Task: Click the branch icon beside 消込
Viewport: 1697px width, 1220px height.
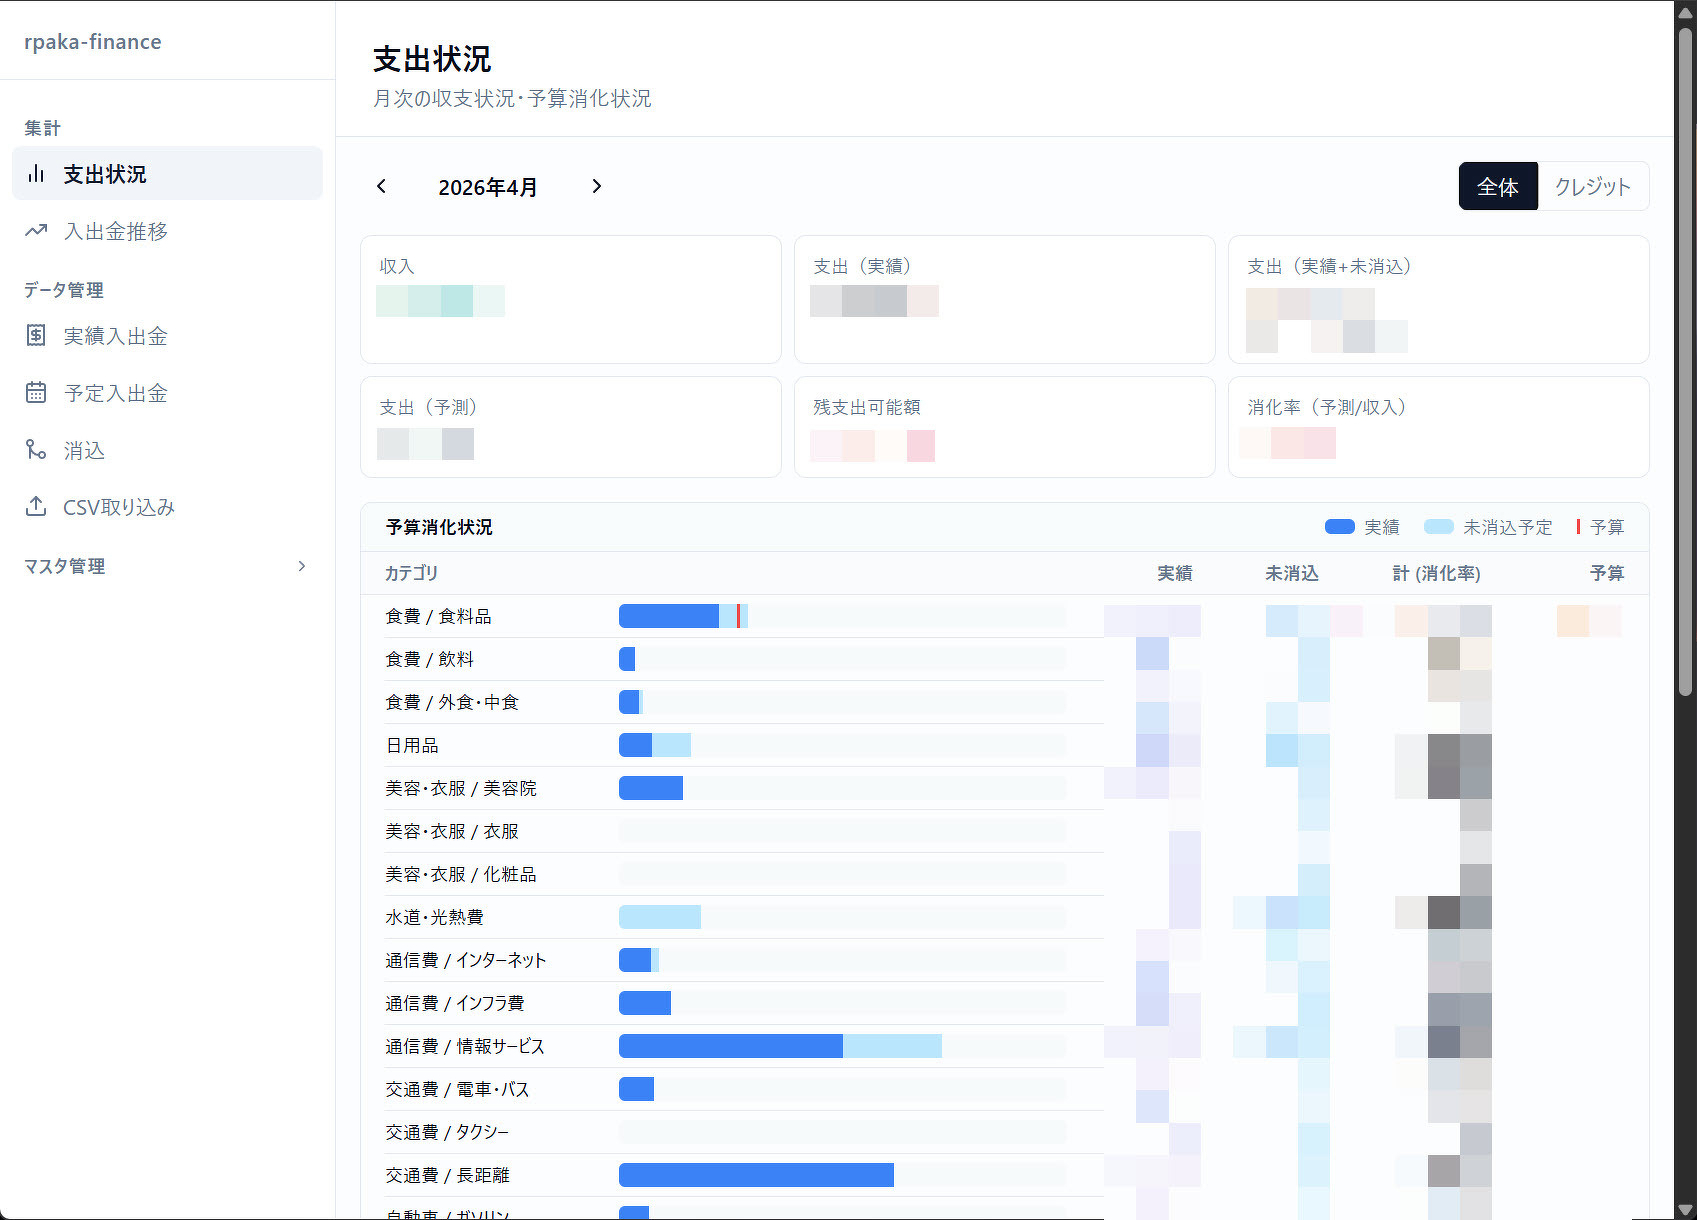Action: point(36,450)
